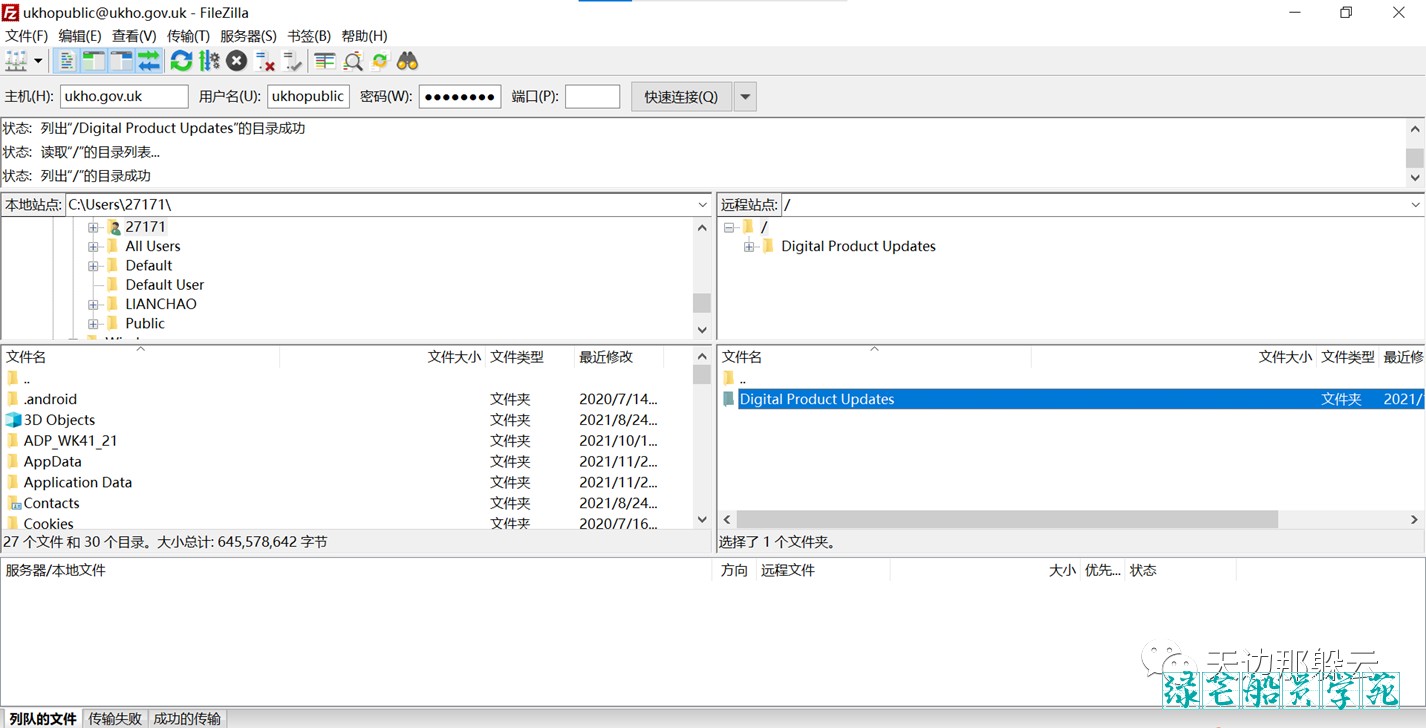
Task: Open the 服务器(S) menu
Action: [x=248, y=36]
